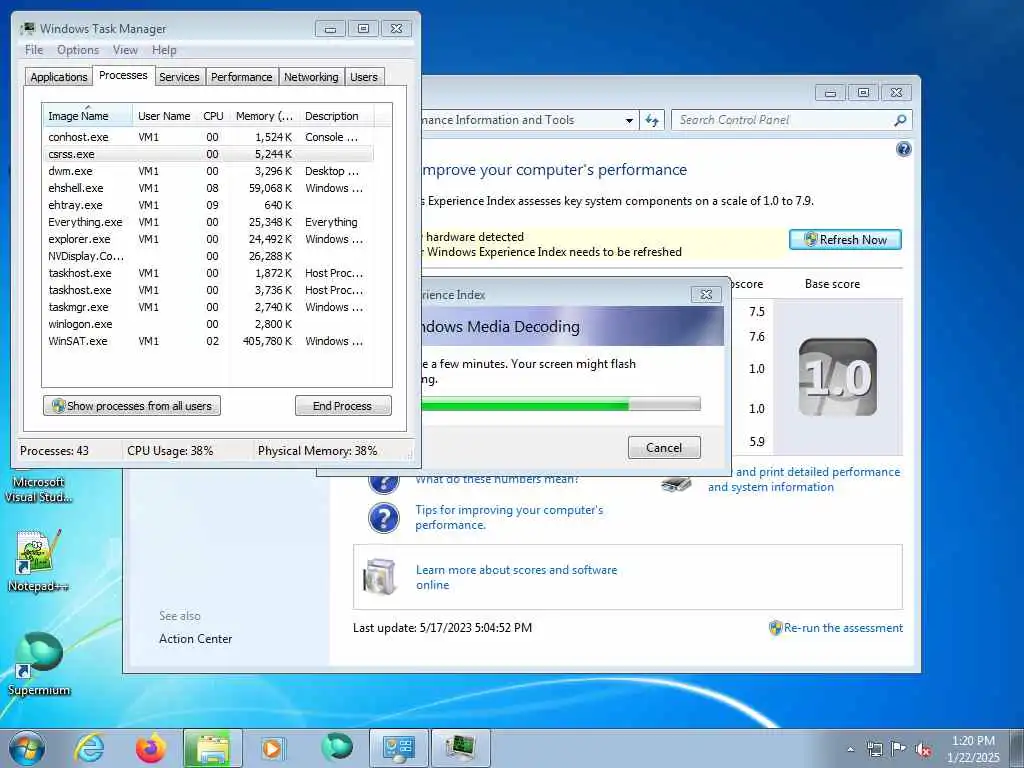Open the network tray icon
Screen dimensions: 1024x768
[x=874, y=749]
